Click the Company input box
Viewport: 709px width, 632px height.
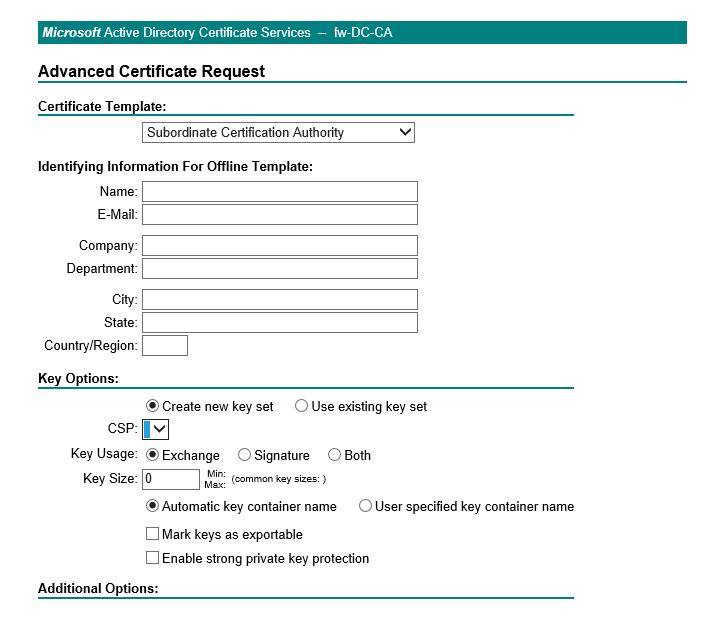280,245
